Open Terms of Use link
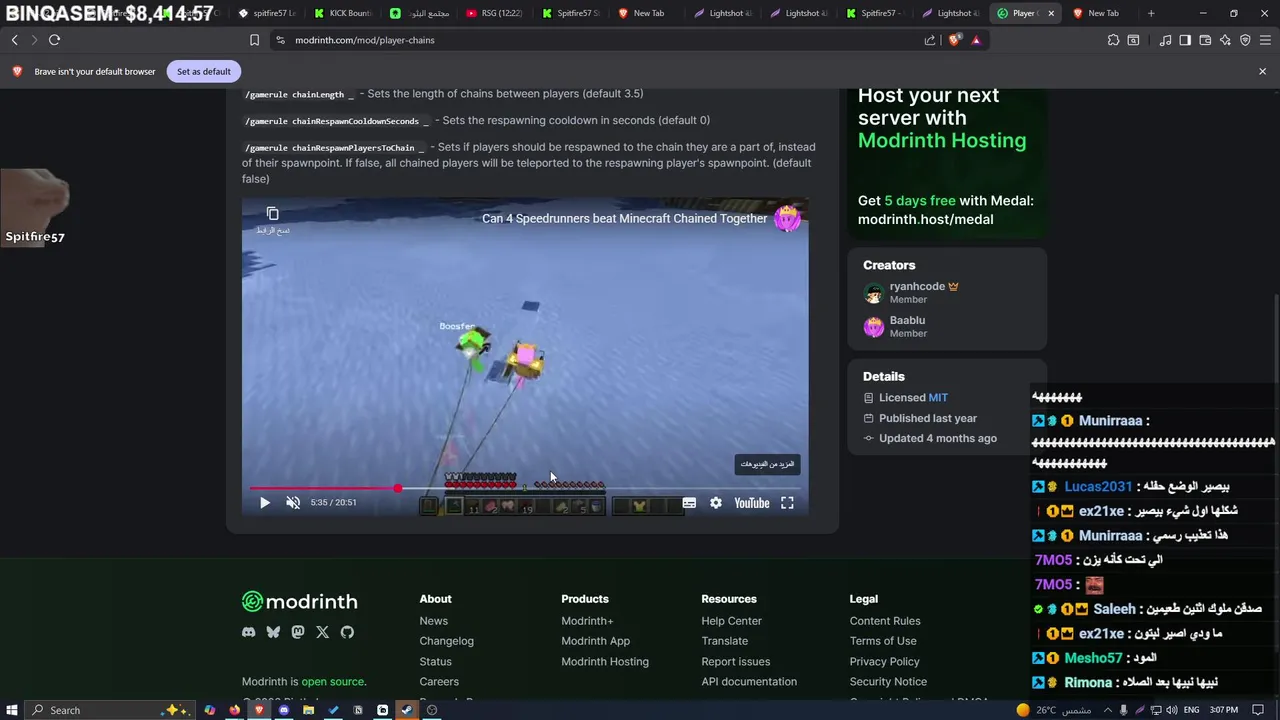 (x=883, y=641)
